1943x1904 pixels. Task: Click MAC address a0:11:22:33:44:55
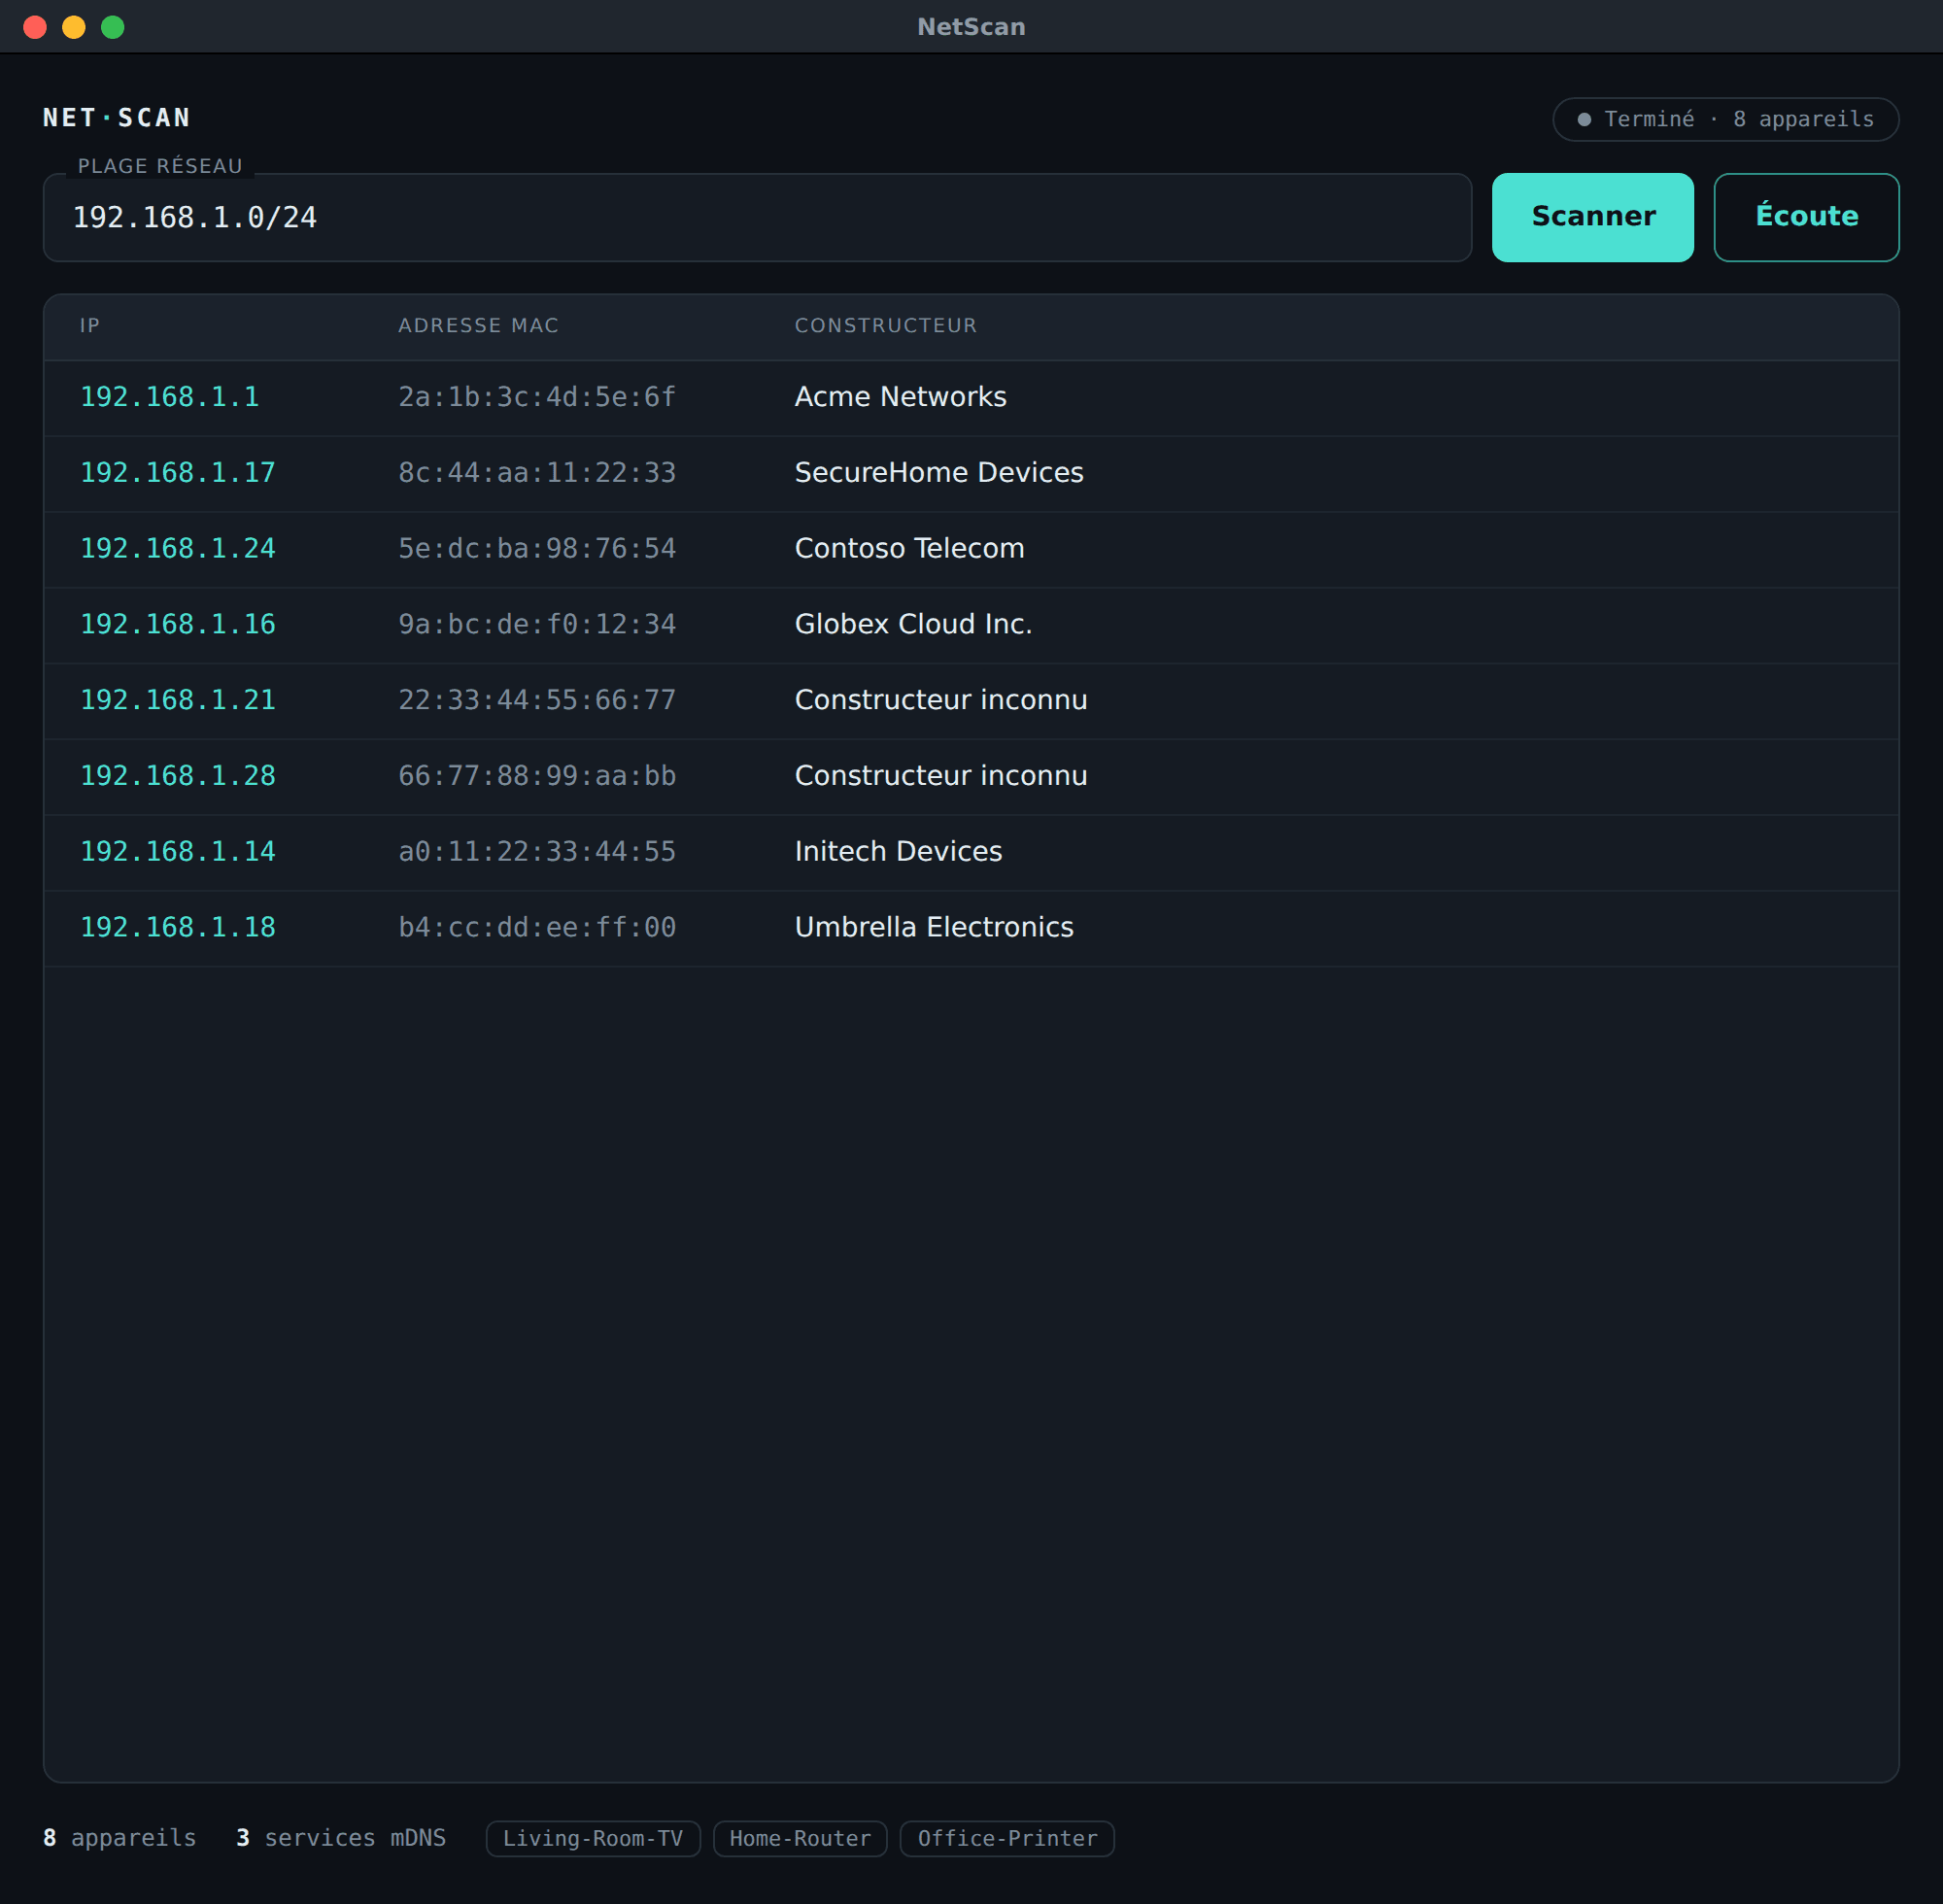click(x=537, y=852)
